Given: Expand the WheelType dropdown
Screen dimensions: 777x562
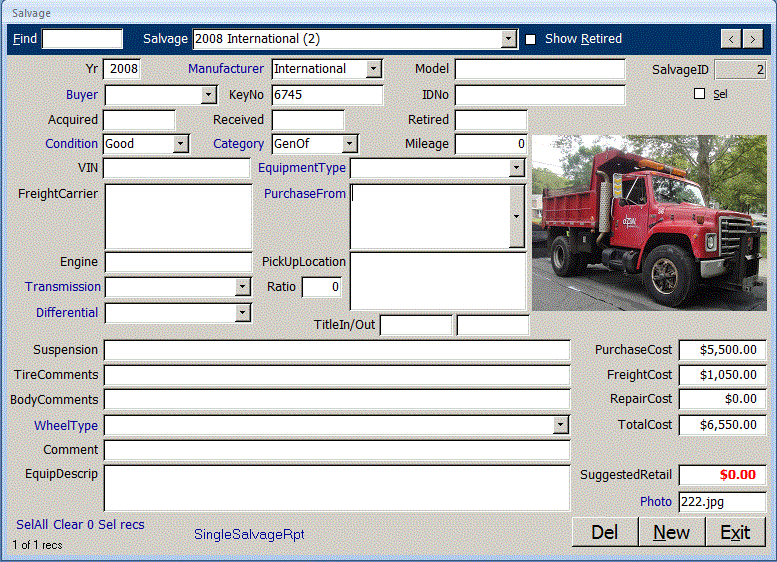Looking at the screenshot, I should coord(561,426).
